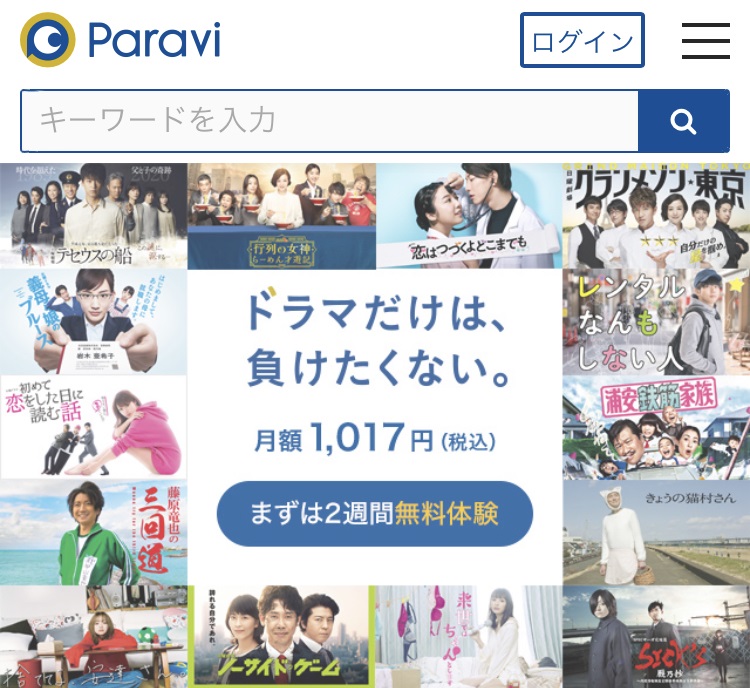Image resolution: width=750 pixels, height=688 pixels.
Task: Open the ノーサイド・ゲーム thumbnail
Action: point(281,637)
